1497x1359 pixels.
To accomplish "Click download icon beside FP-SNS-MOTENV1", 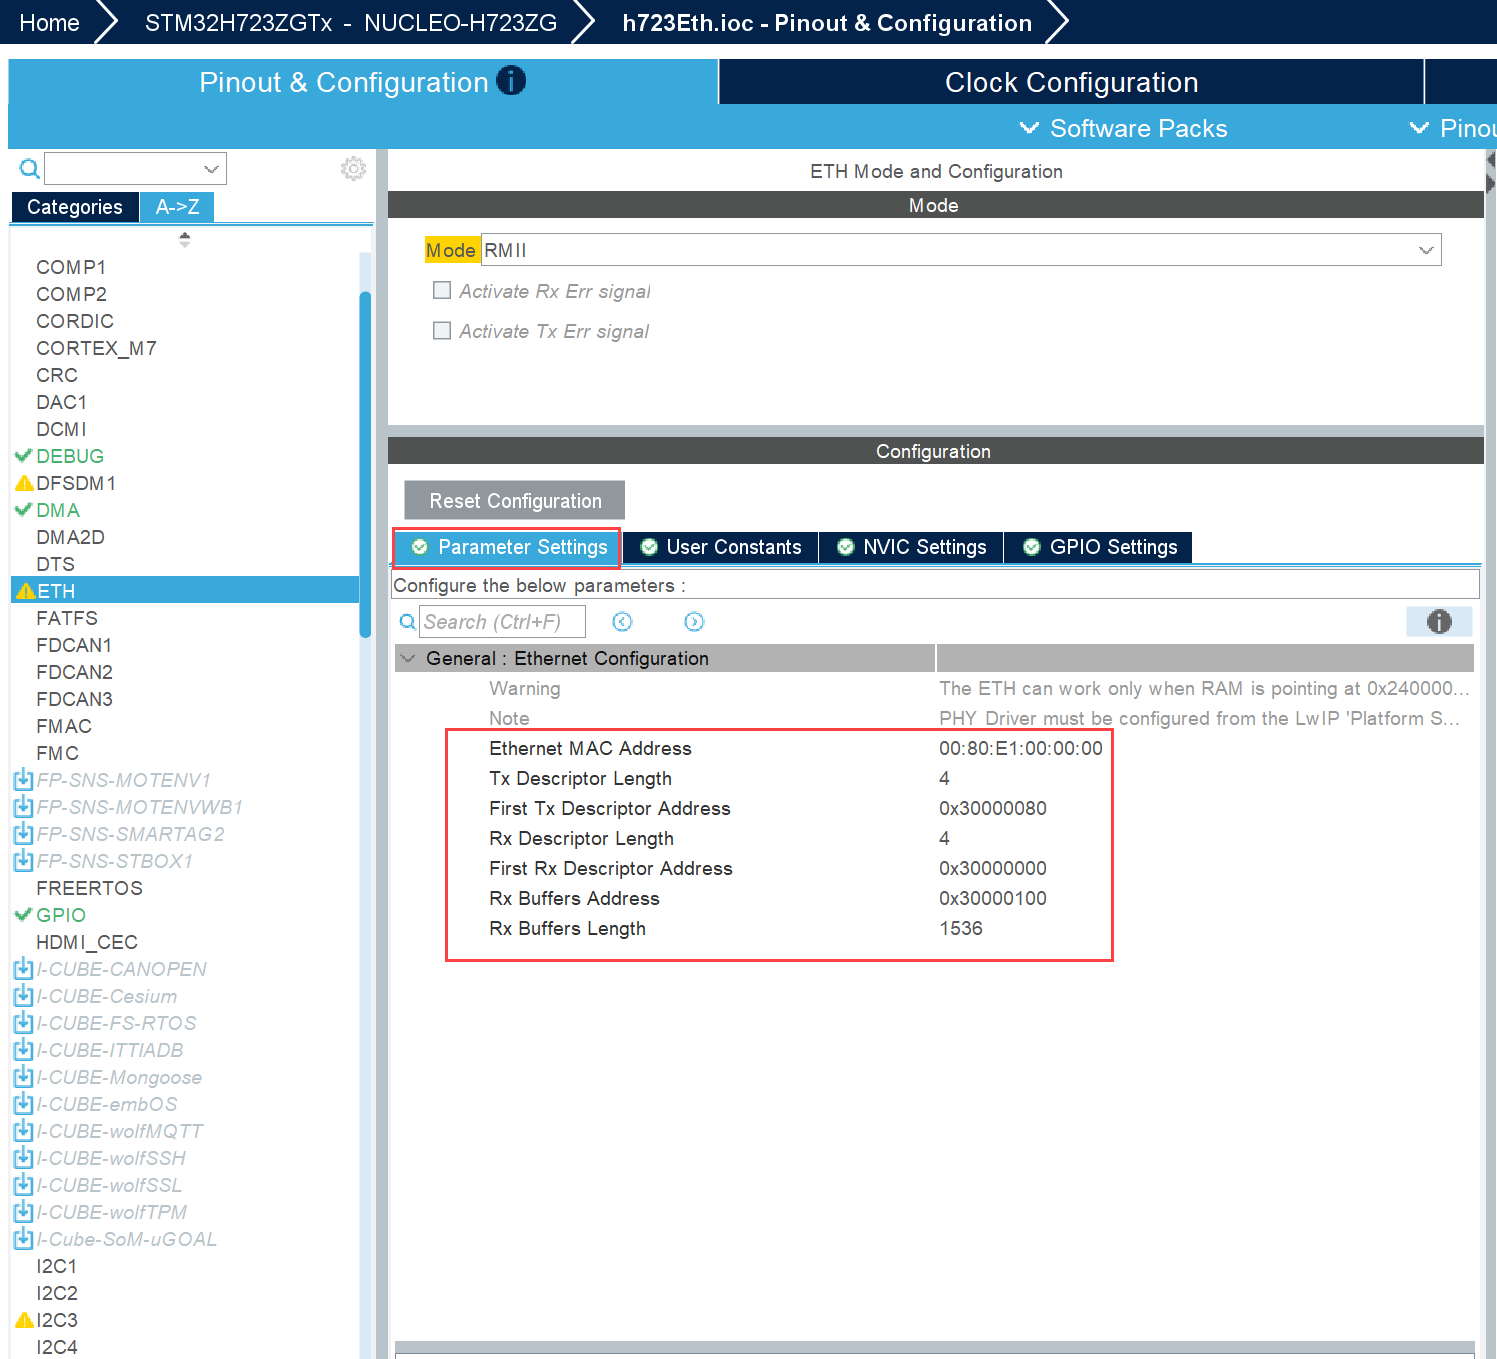I will tap(23, 780).
